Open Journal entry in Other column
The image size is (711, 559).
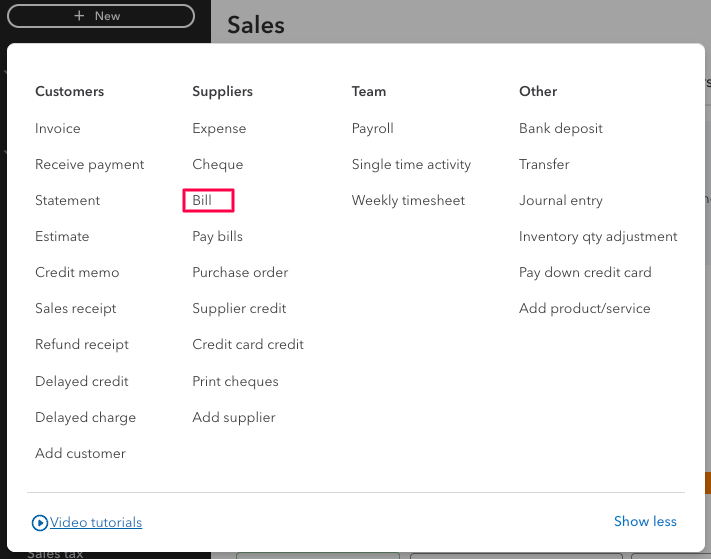point(560,200)
